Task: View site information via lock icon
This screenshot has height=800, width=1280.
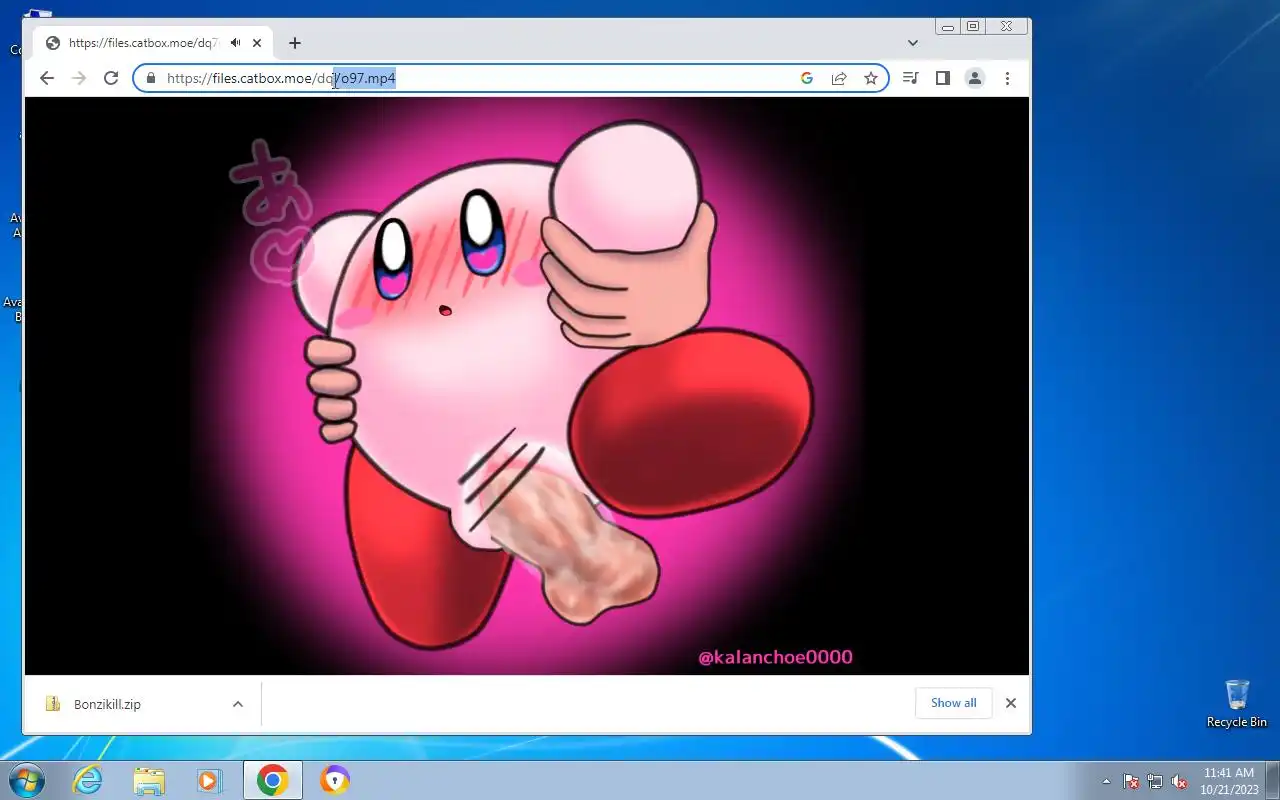Action: [151, 78]
